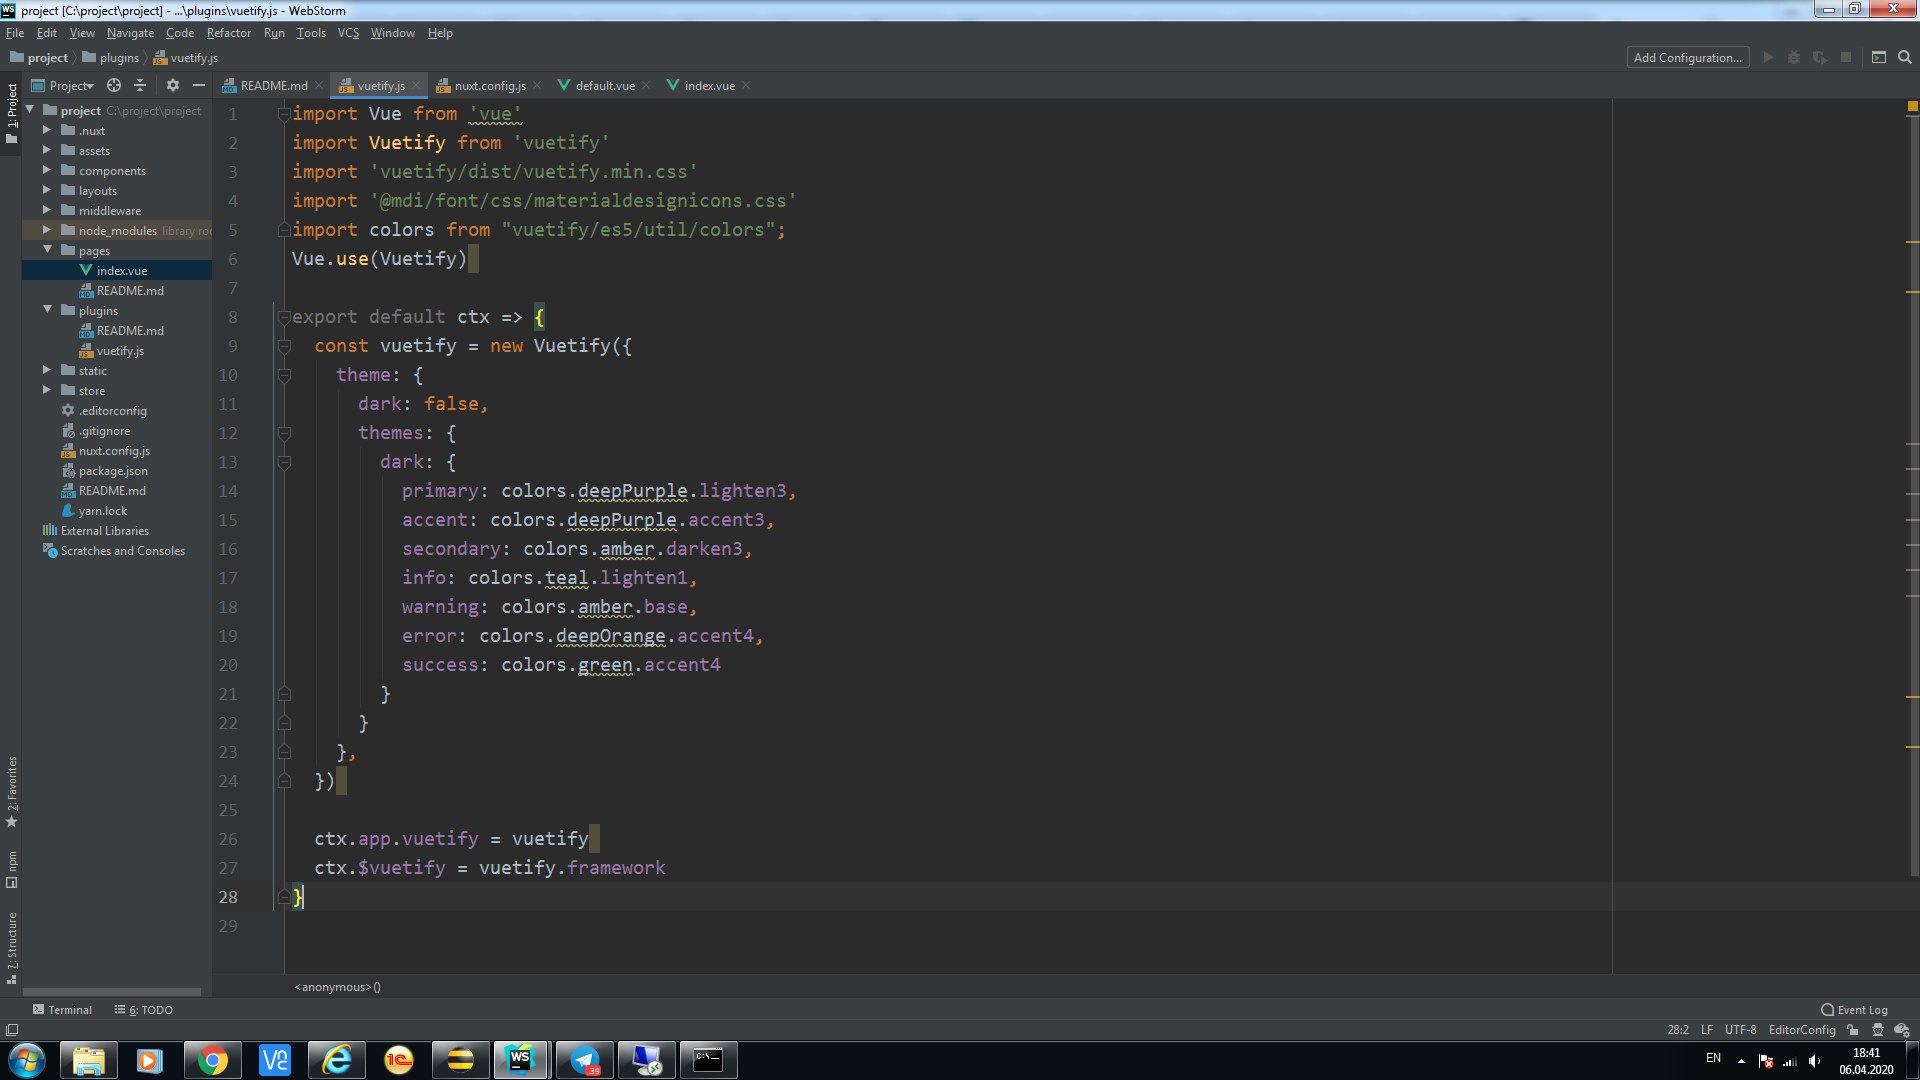Open WebStorm icon in taskbar
This screenshot has height=1080, width=1920.
520,1060
